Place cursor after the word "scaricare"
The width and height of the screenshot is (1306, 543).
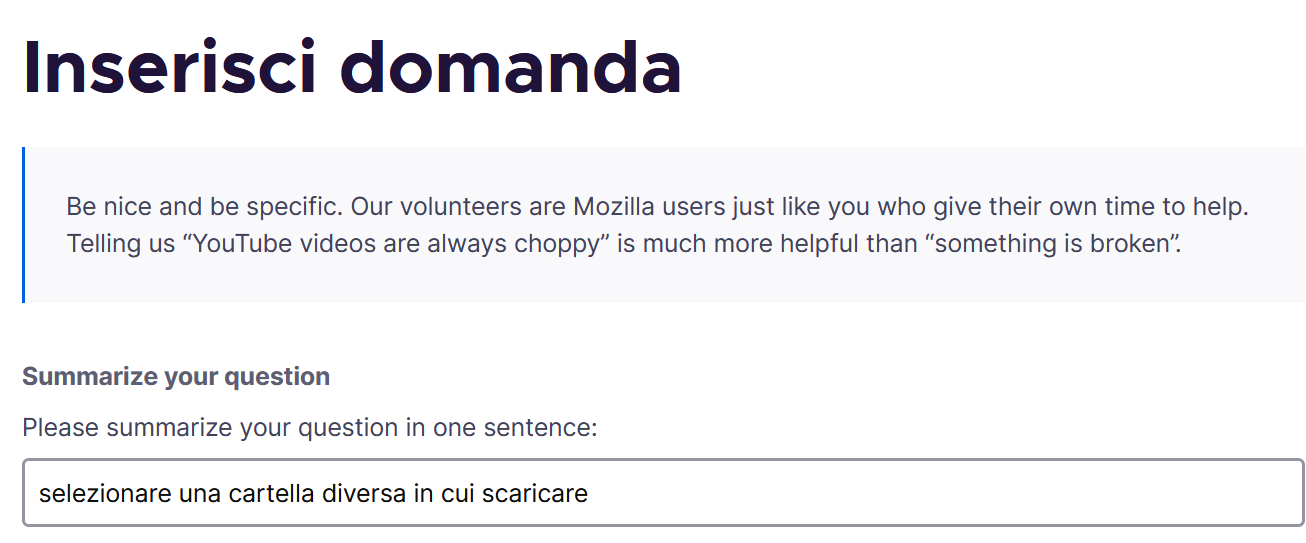tap(590, 494)
